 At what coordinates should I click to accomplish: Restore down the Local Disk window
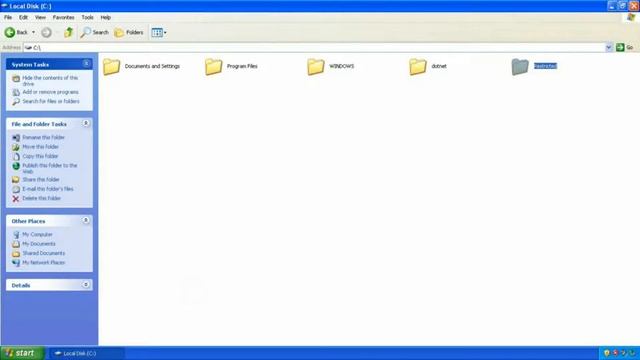[x=622, y=6]
